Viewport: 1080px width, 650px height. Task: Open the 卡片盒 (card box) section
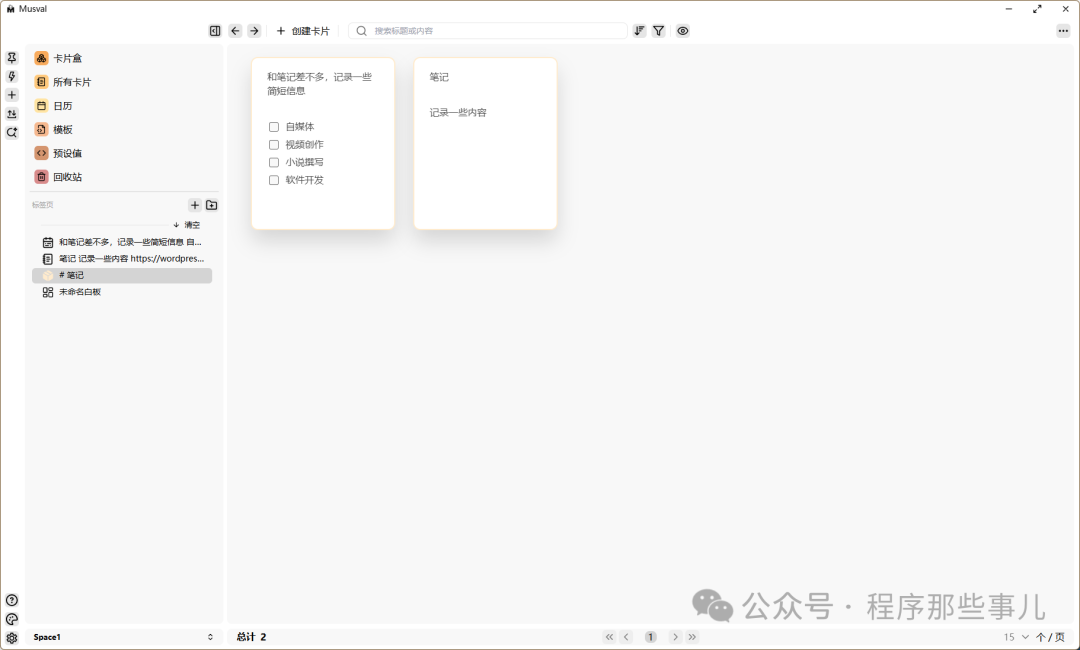[x=65, y=57]
